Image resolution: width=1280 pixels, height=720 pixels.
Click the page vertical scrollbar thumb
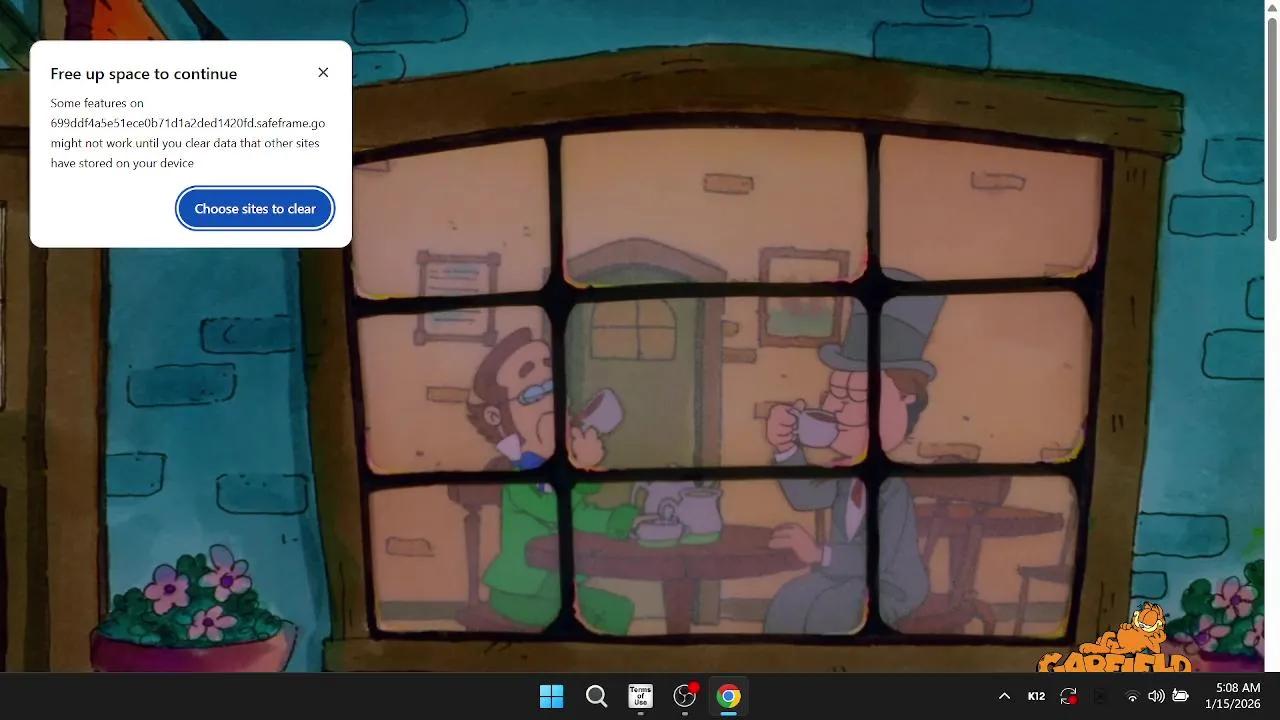[x=1272, y=127]
